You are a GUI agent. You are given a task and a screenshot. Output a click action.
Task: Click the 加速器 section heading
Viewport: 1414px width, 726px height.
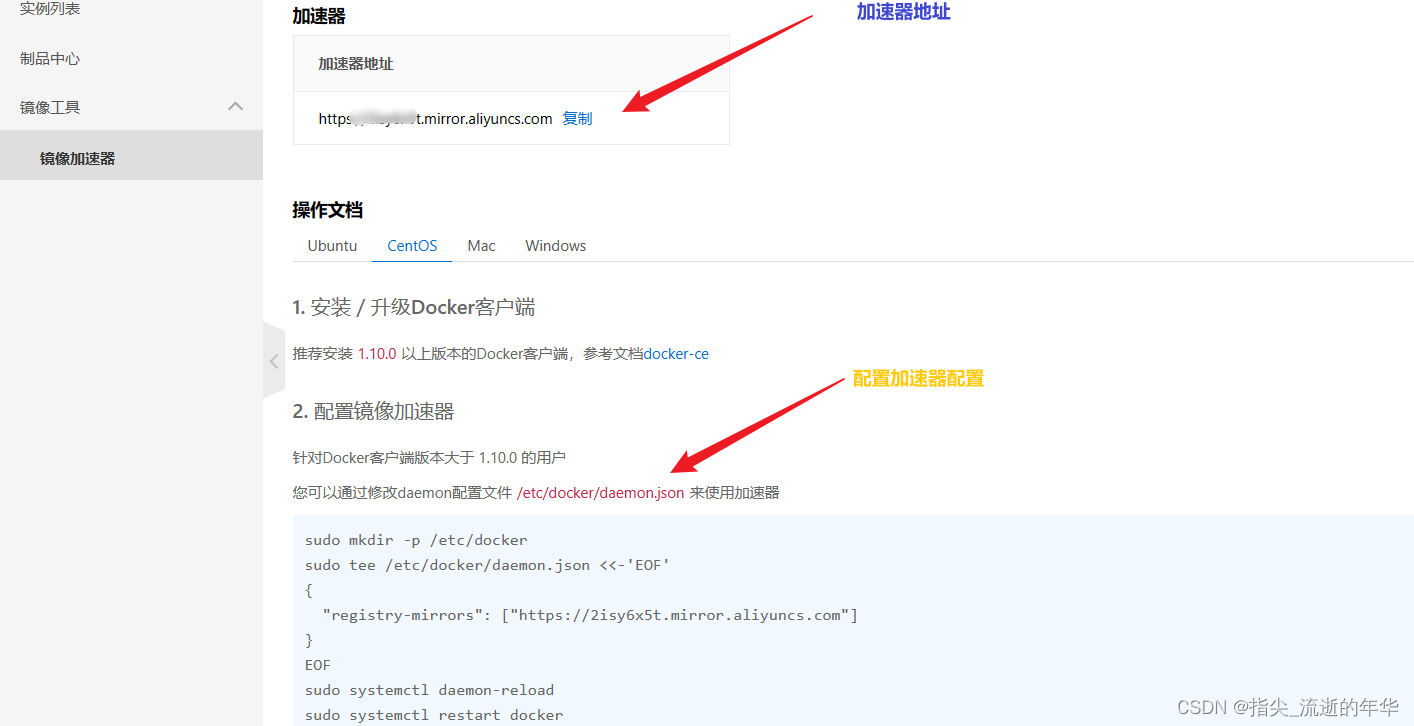coord(319,16)
